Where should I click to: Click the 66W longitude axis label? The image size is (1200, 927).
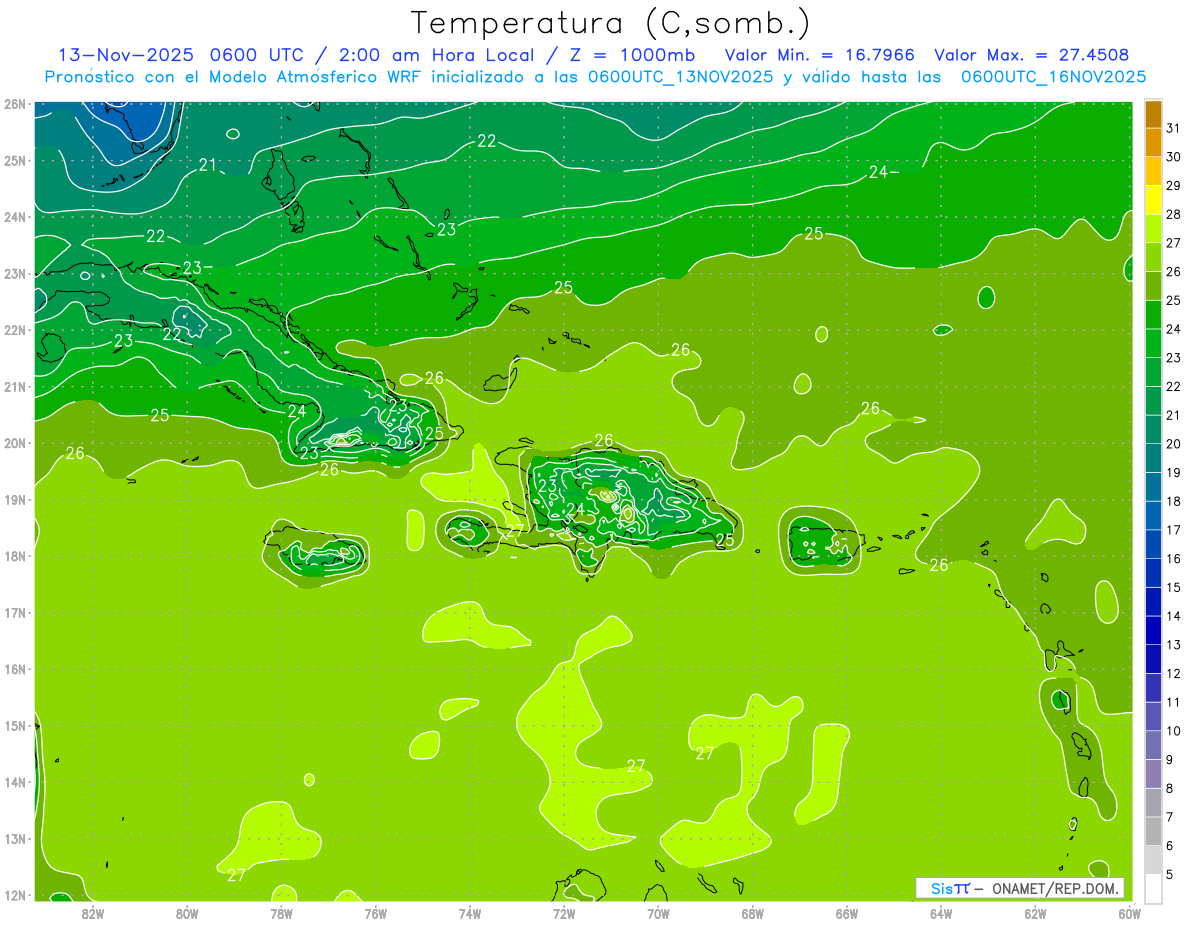[x=846, y=914]
